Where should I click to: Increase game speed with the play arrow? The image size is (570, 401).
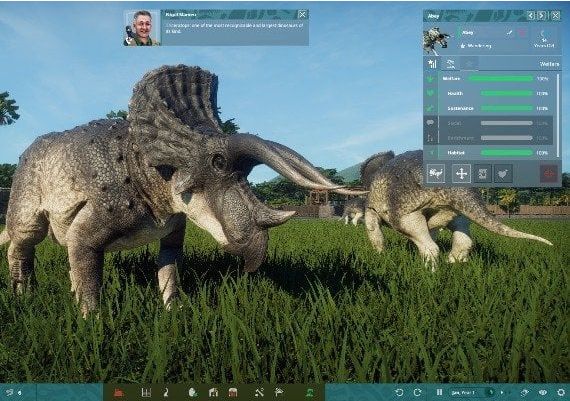[x=502, y=393]
